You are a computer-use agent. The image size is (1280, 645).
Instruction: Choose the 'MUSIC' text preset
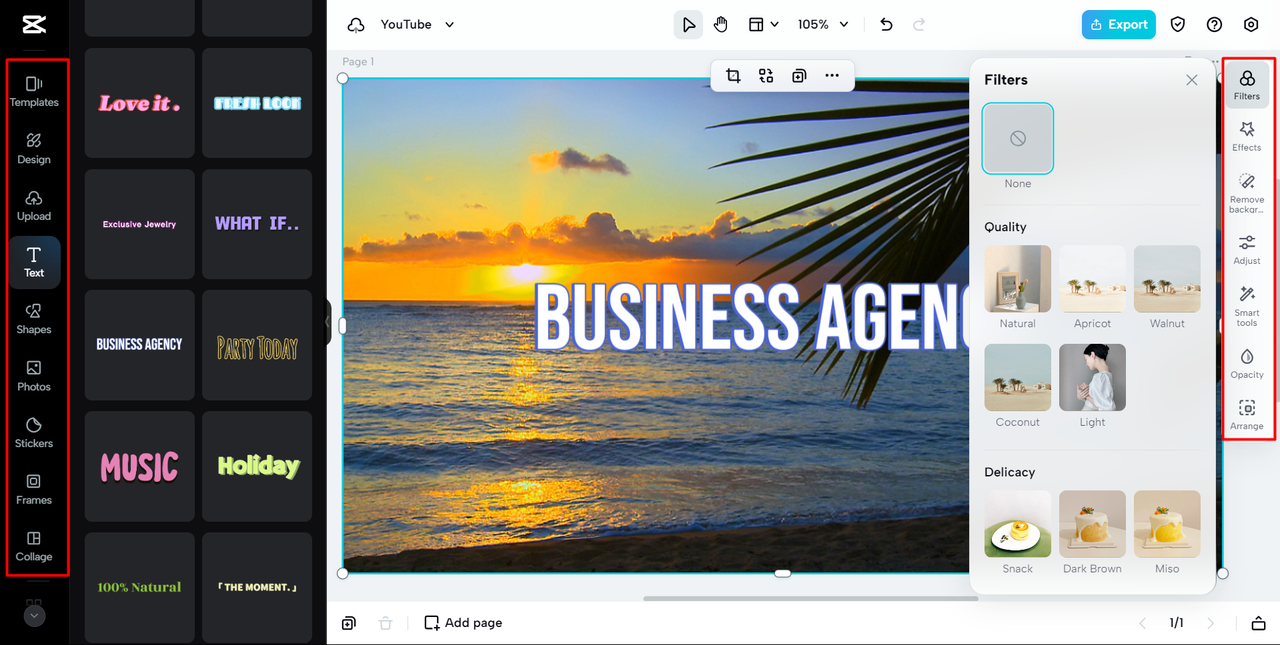[x=140, y=466]
